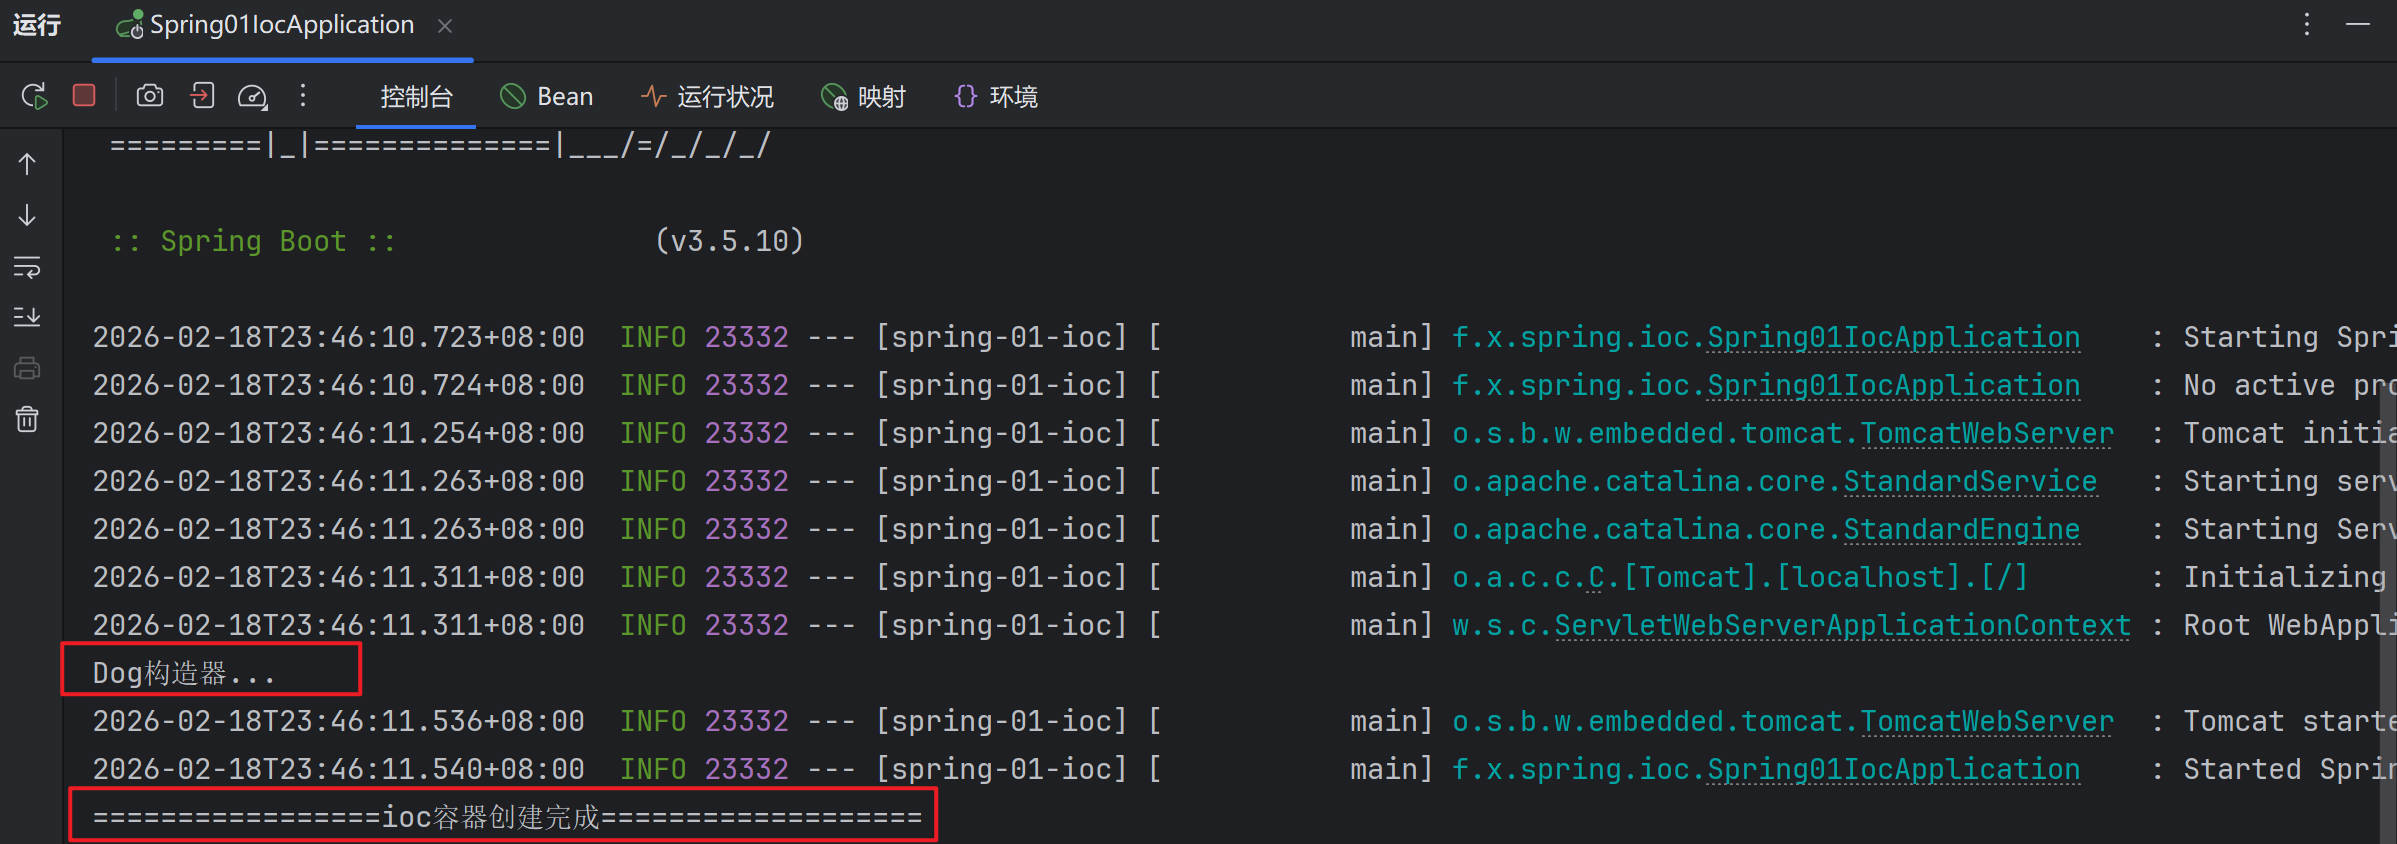Screen dimensions: 2397x844
Task: Toggle scroll to end of console
Action: [x=27, y=318]
